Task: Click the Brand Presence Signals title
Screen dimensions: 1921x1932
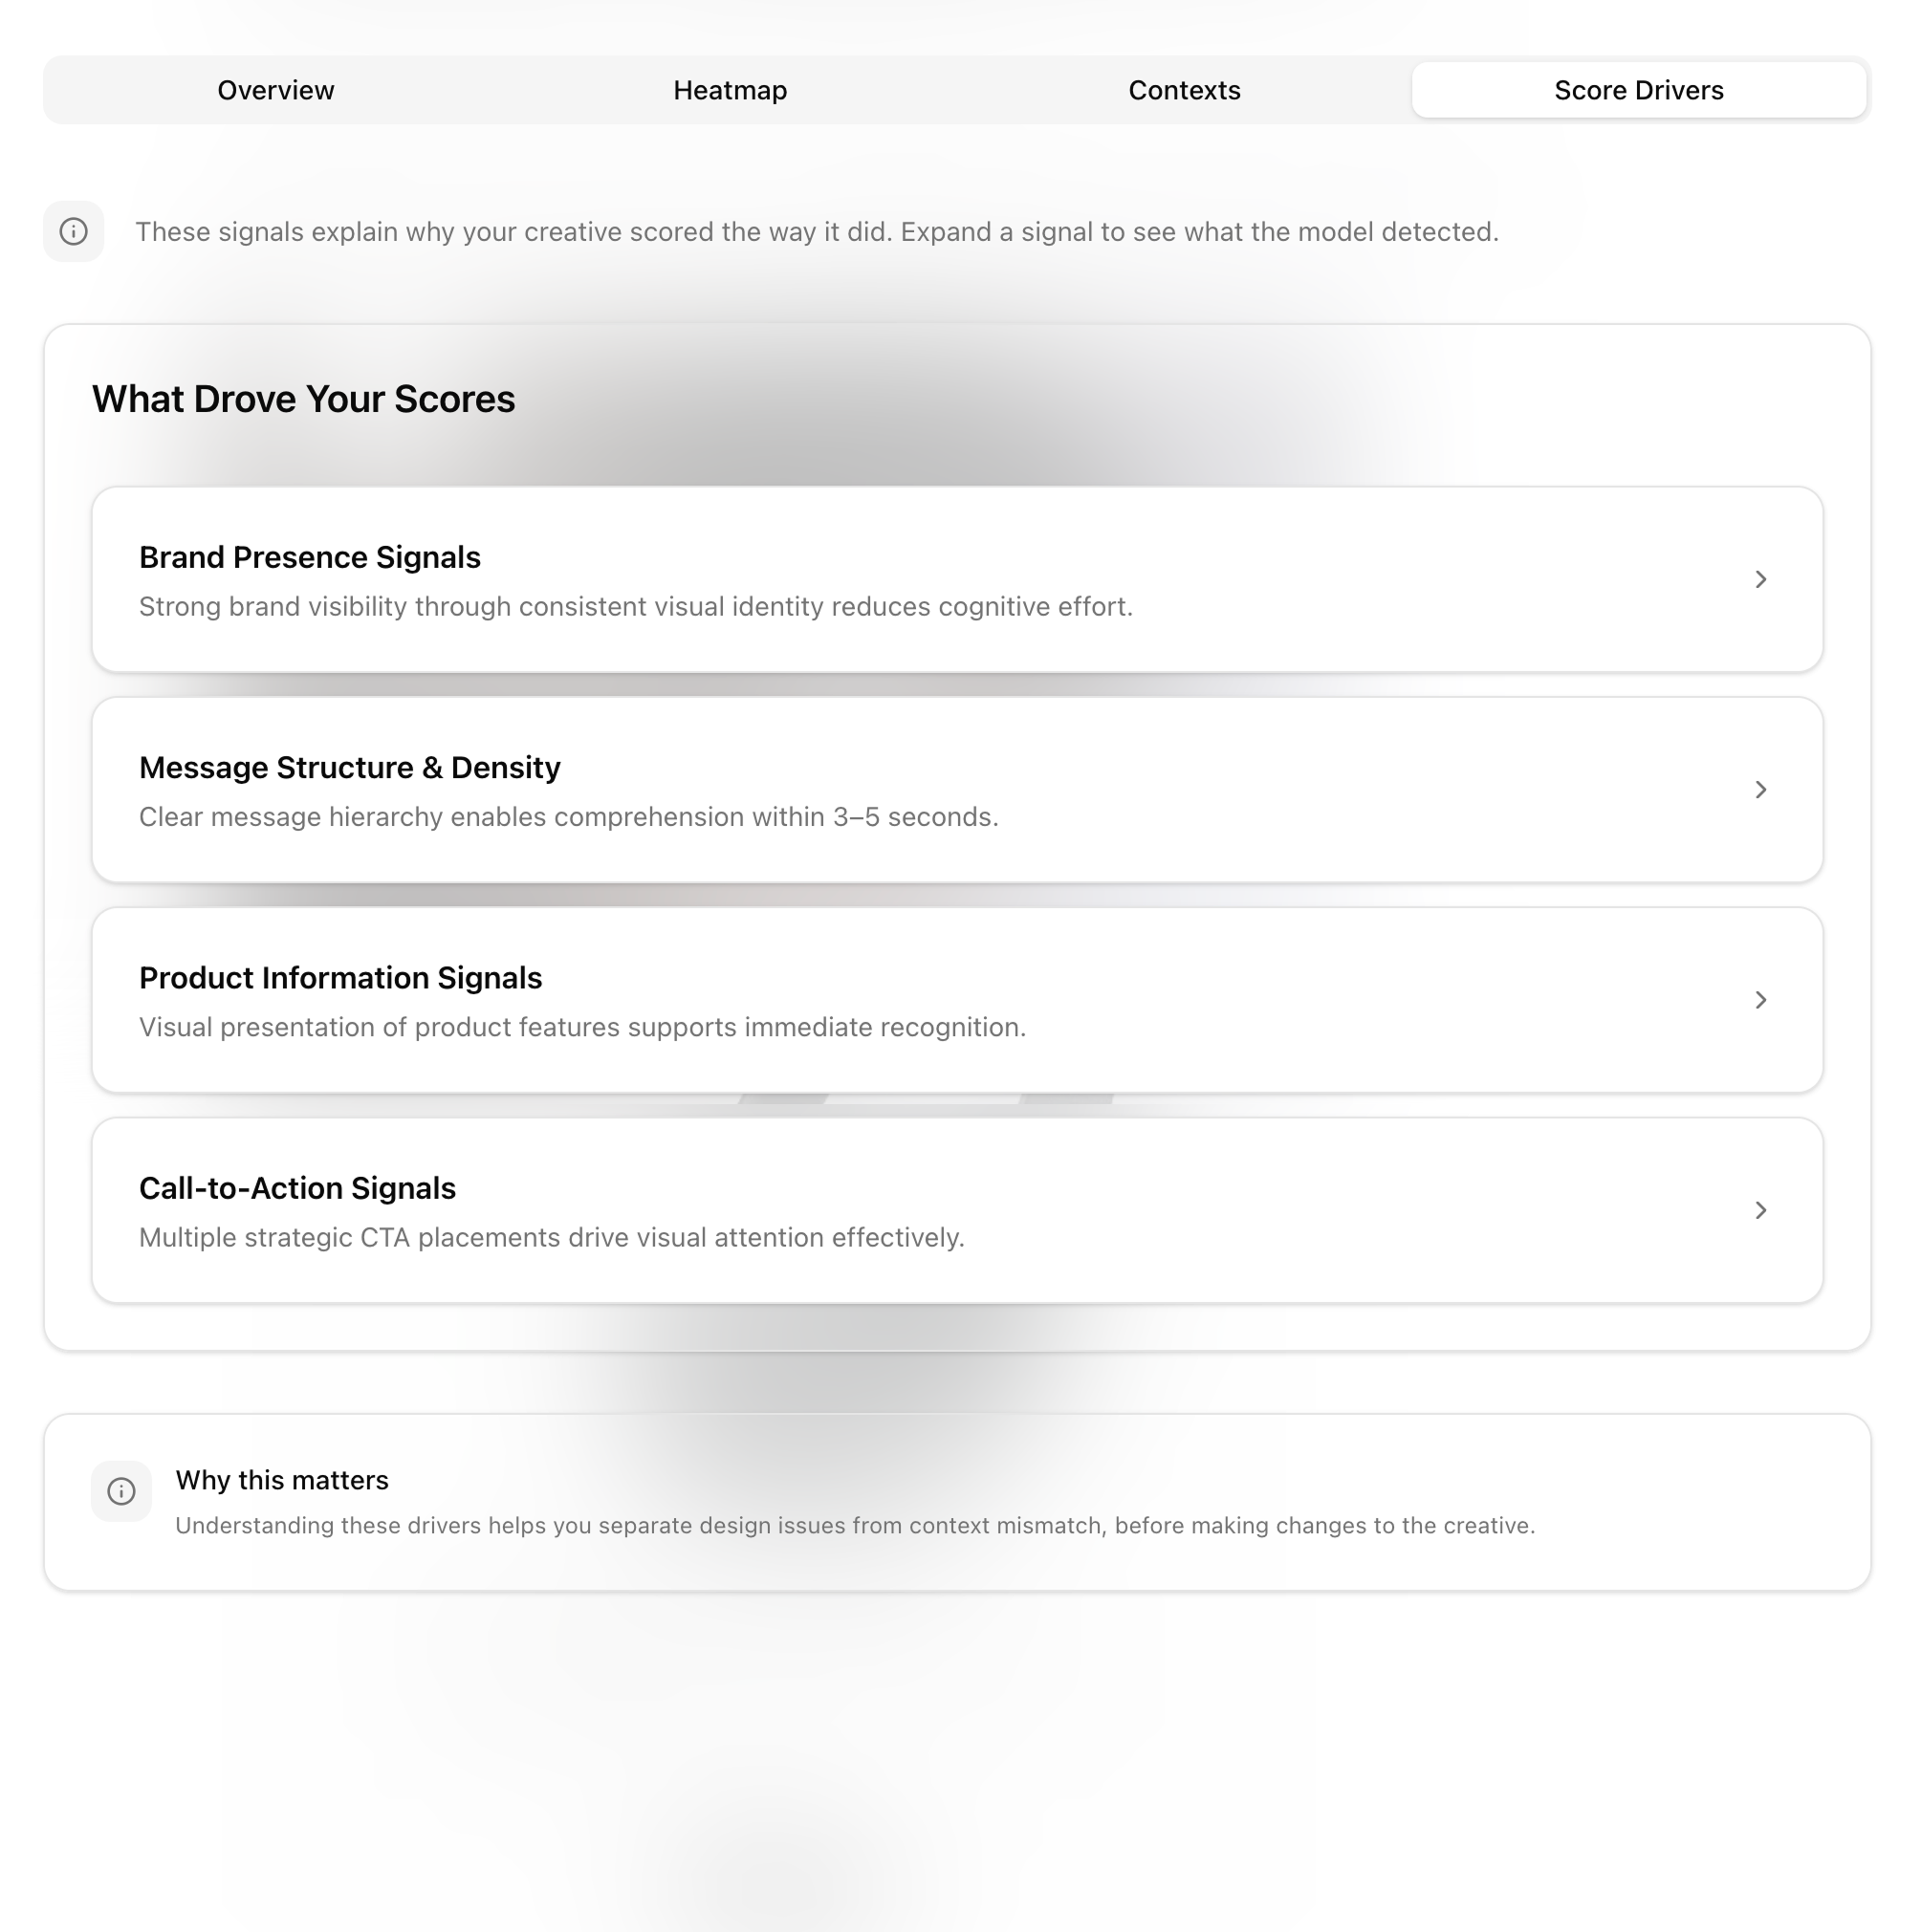Action: pos(310,557)
